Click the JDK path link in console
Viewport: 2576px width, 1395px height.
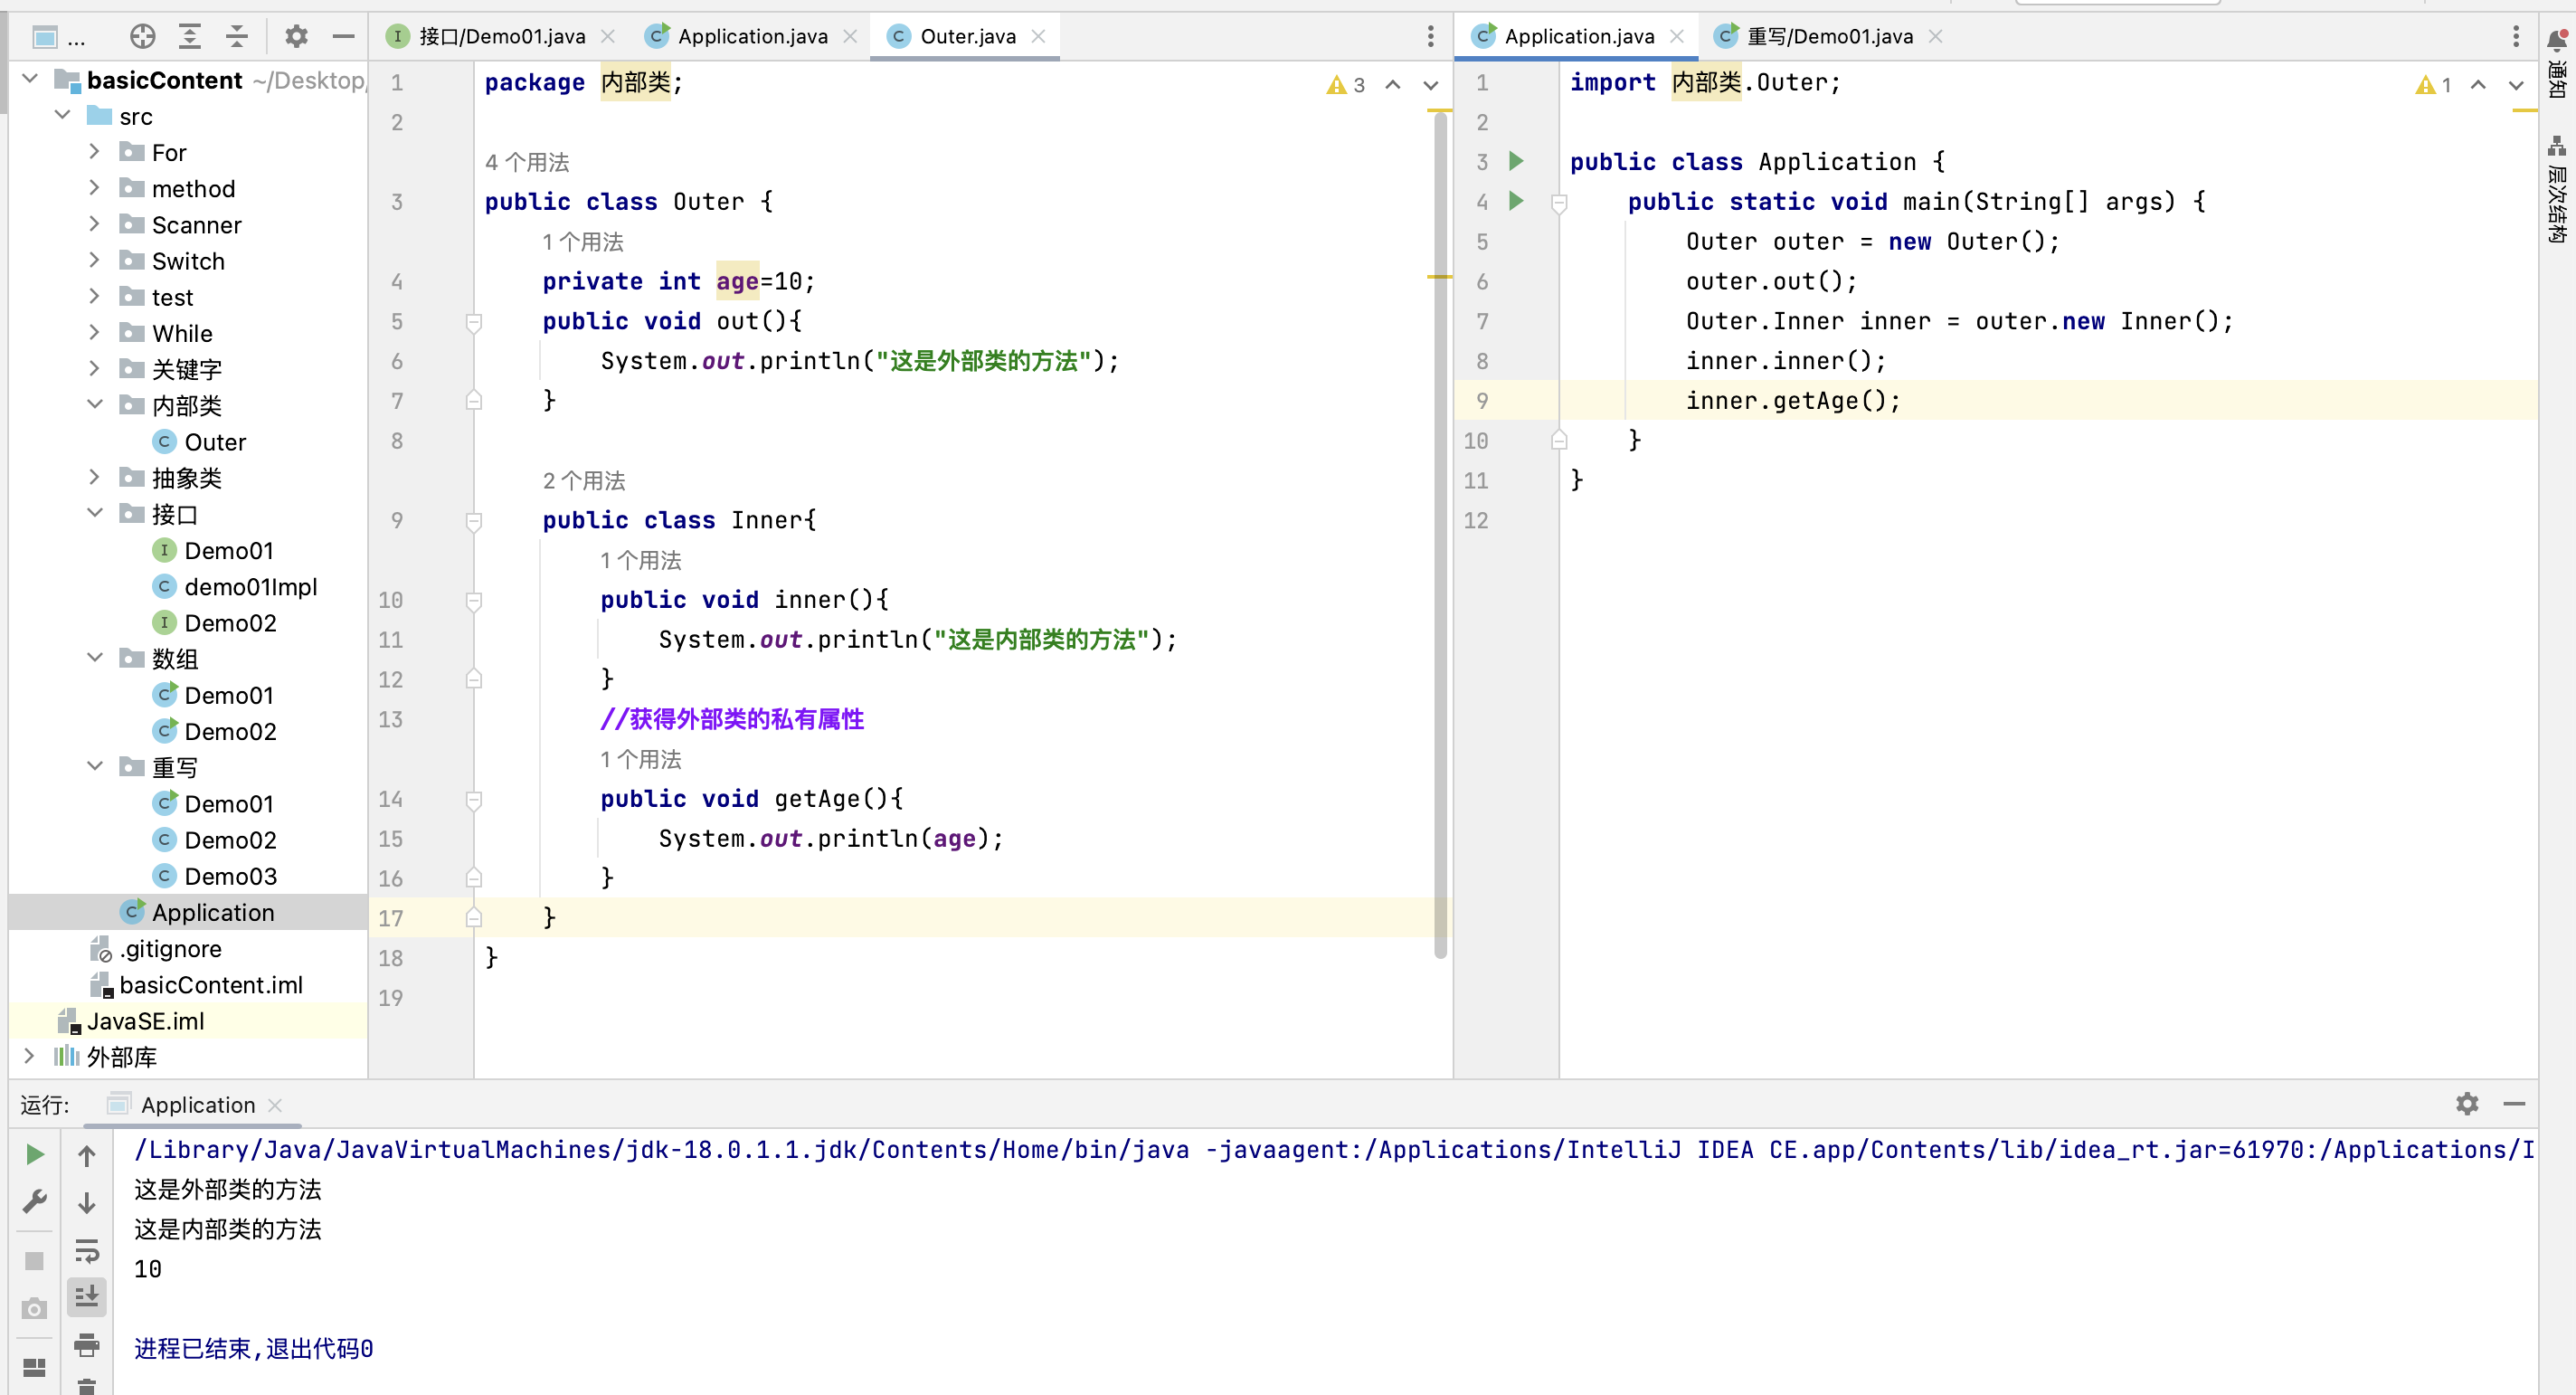pyautogui.click(x=661, y=1150)
